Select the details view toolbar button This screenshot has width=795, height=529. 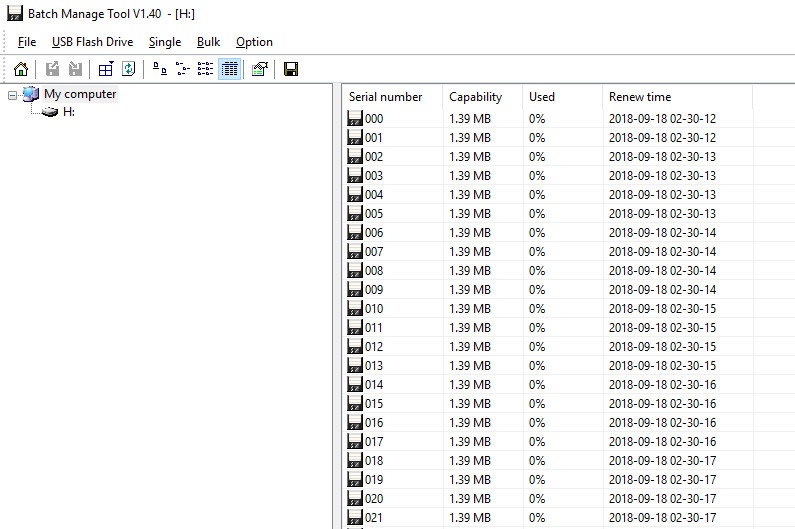tap(230, 69)
